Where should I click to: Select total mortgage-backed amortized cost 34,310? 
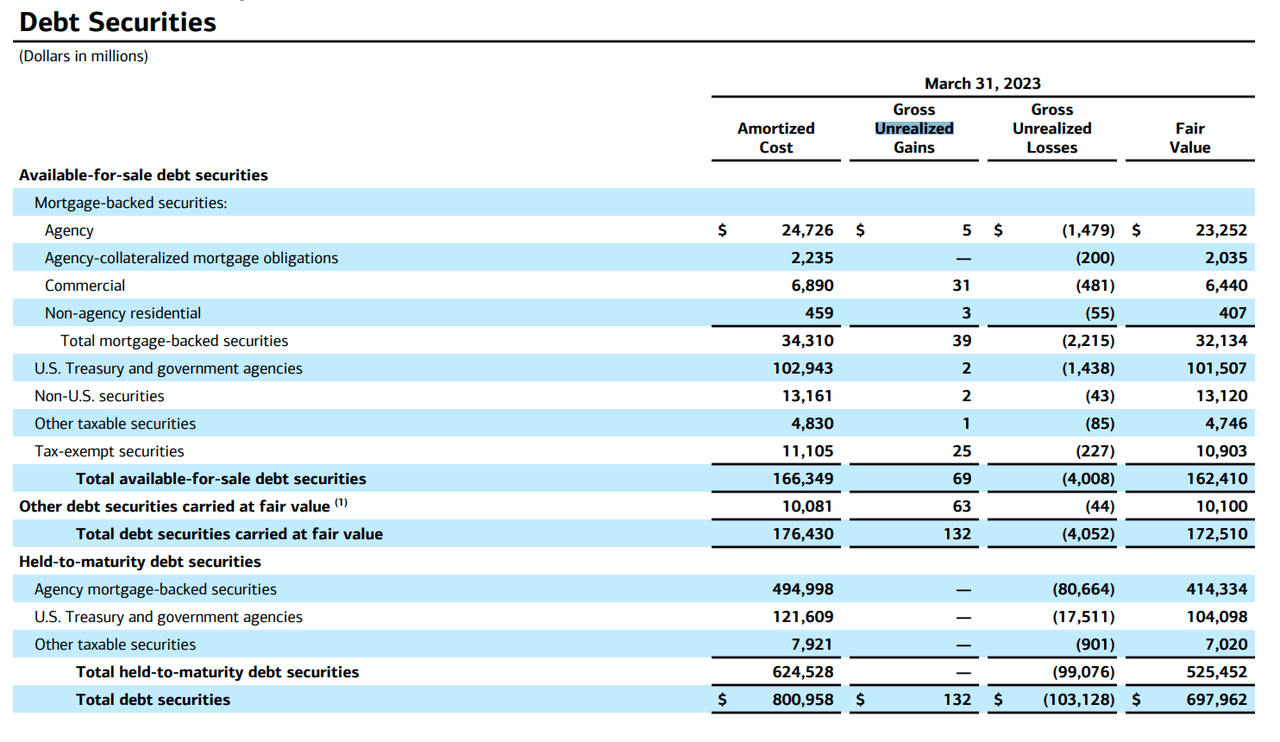[x=807, y=341]
